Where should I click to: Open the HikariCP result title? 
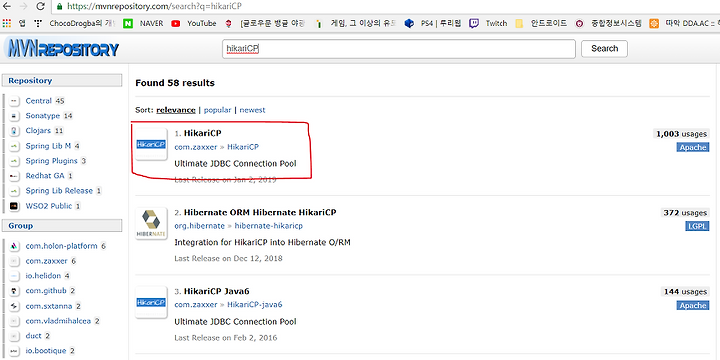point(202,133)
